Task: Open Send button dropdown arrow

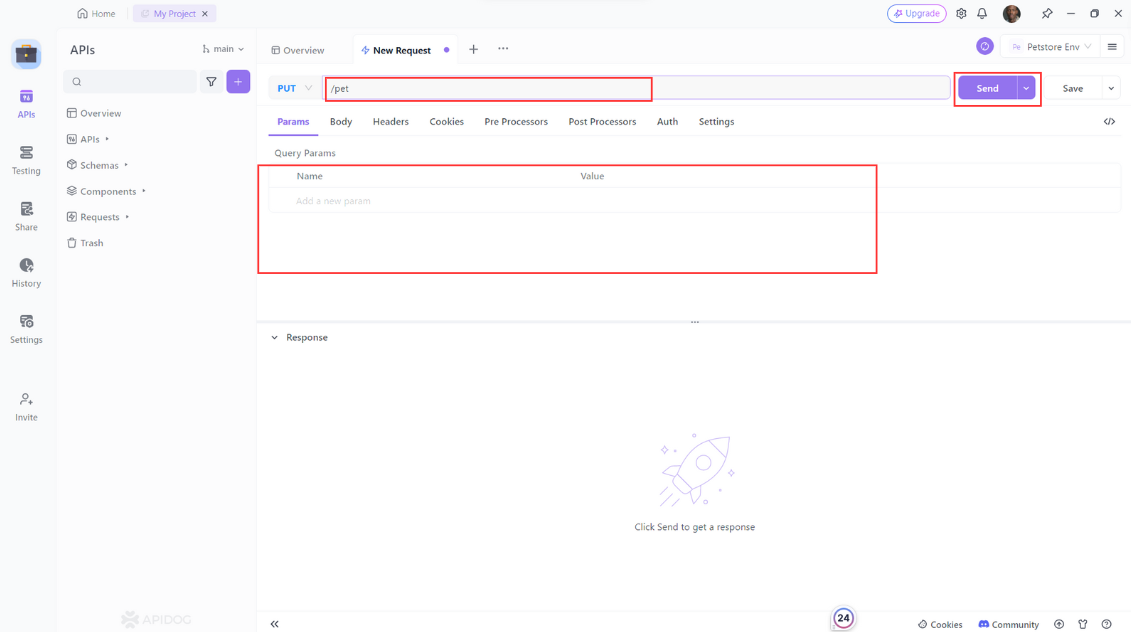Action: (1026, 88)
